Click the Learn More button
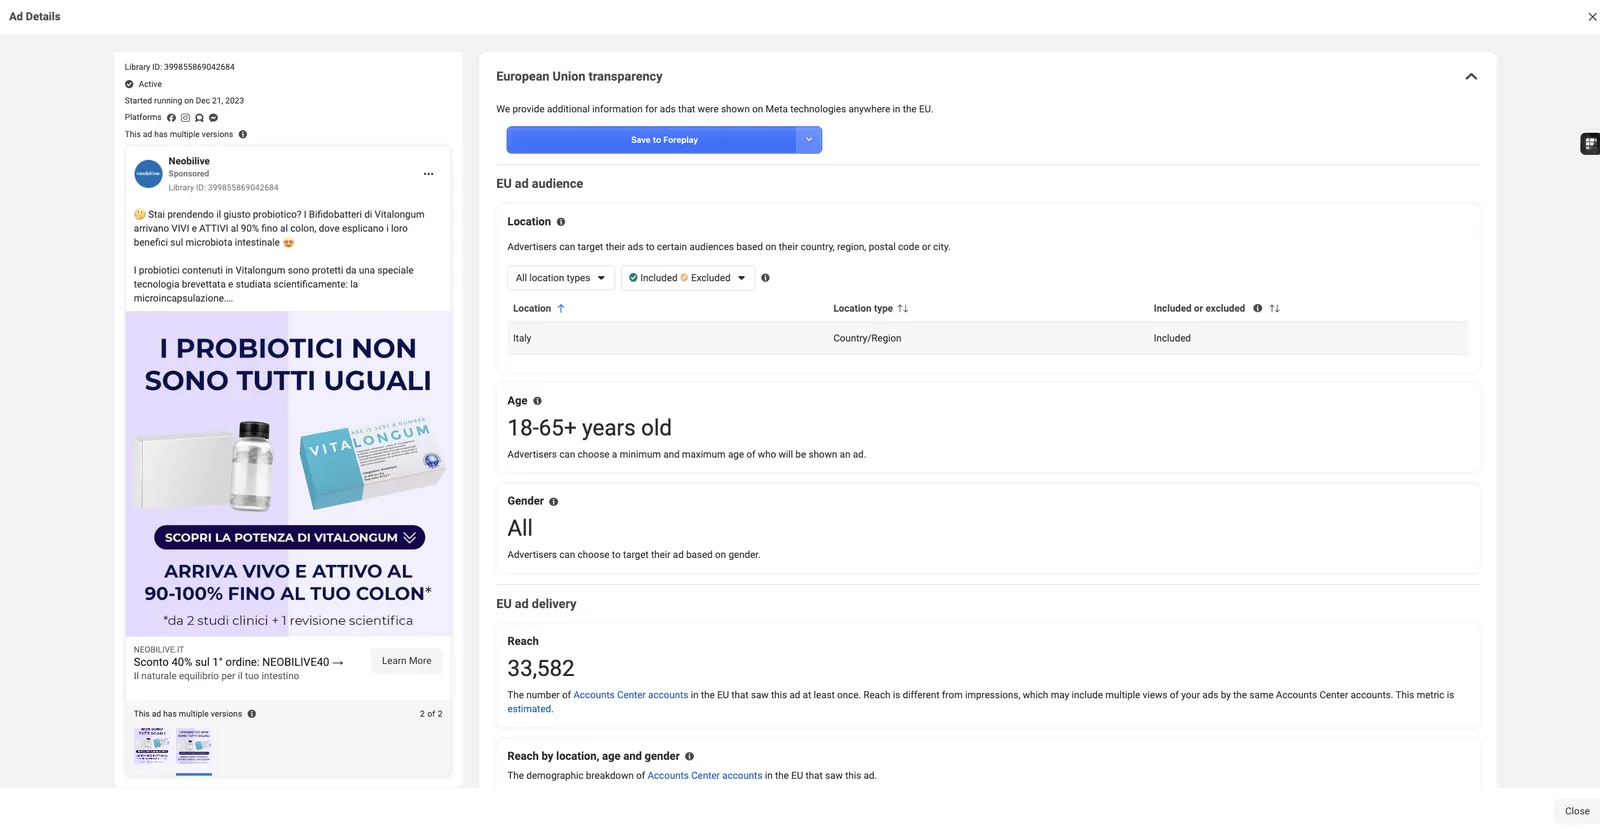The width and height of the screenshot is (1600, 829). pos(406,661)
